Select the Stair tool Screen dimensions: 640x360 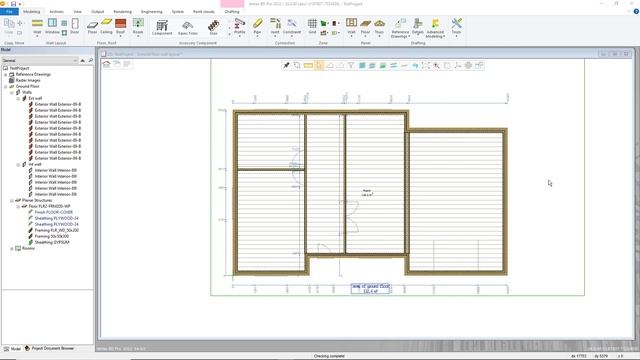pos(213,27)
